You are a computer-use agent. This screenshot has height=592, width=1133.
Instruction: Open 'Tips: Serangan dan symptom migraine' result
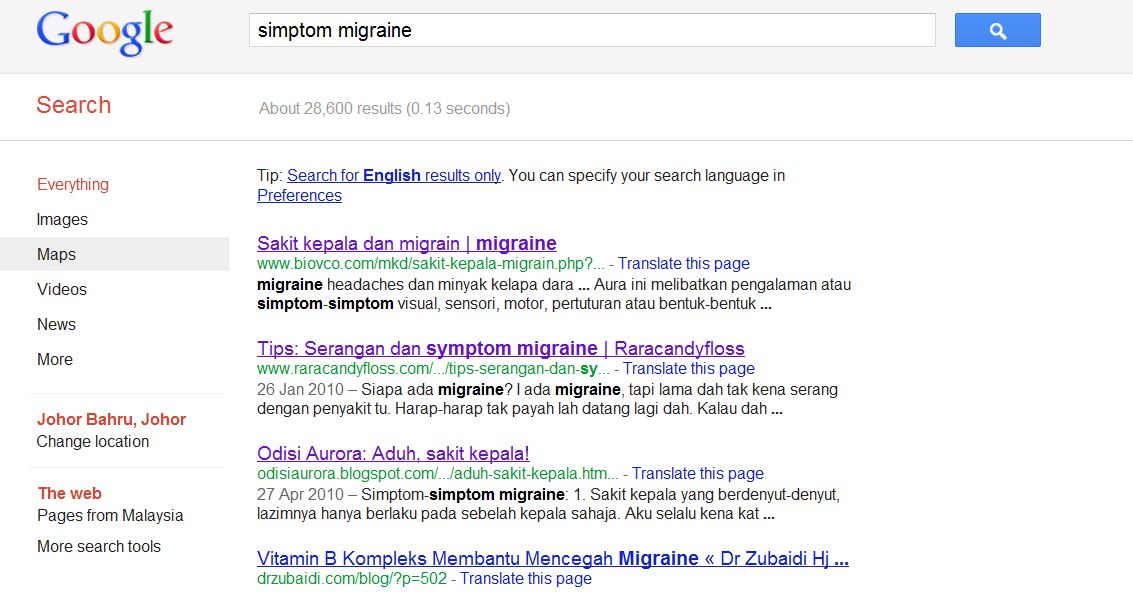[501, 348]
